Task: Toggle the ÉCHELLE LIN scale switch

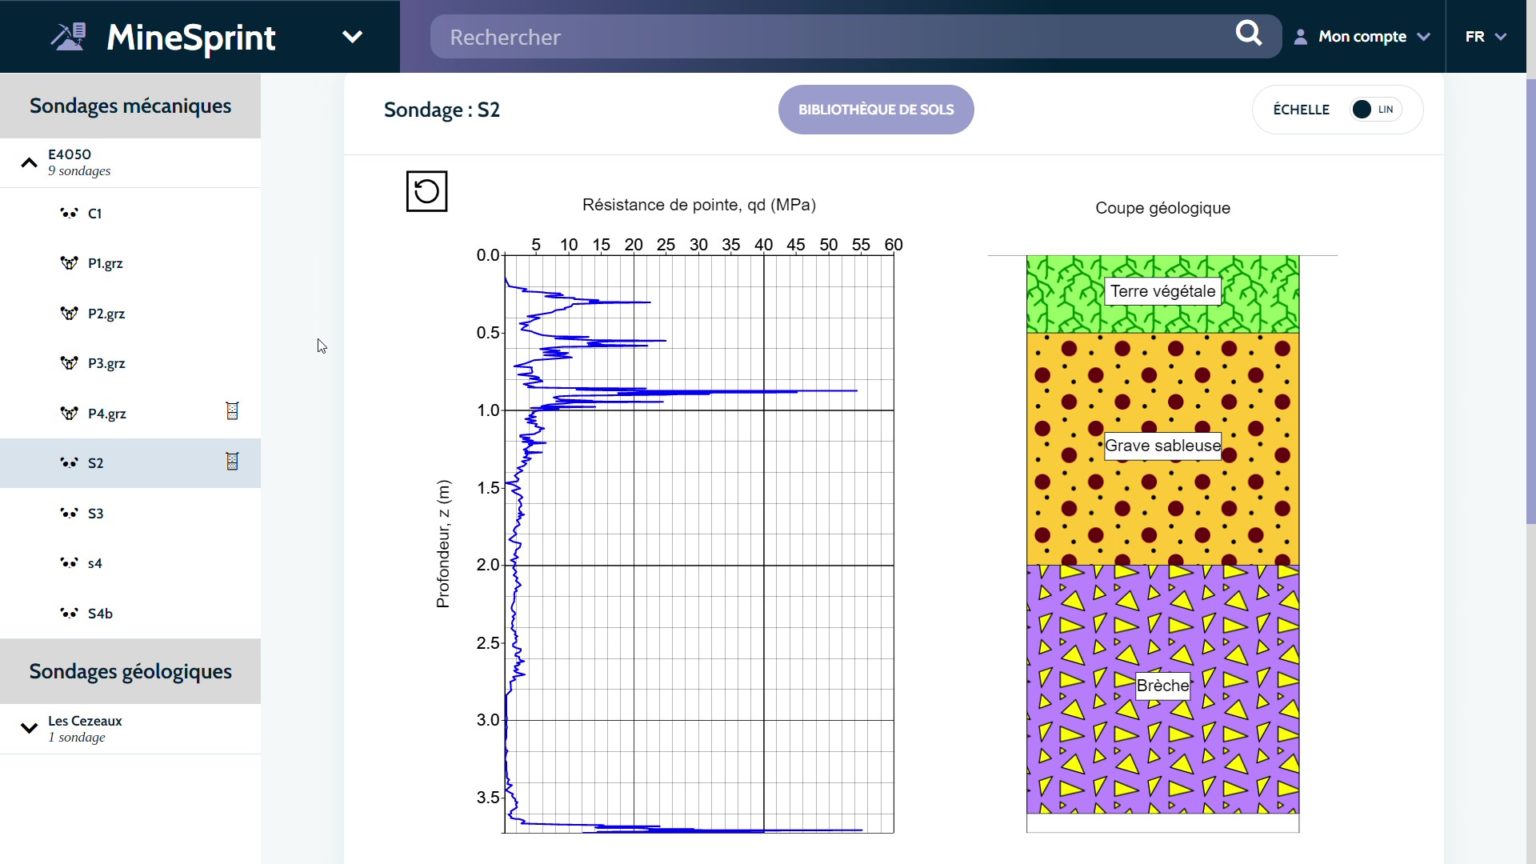Action: (1375, 110)
